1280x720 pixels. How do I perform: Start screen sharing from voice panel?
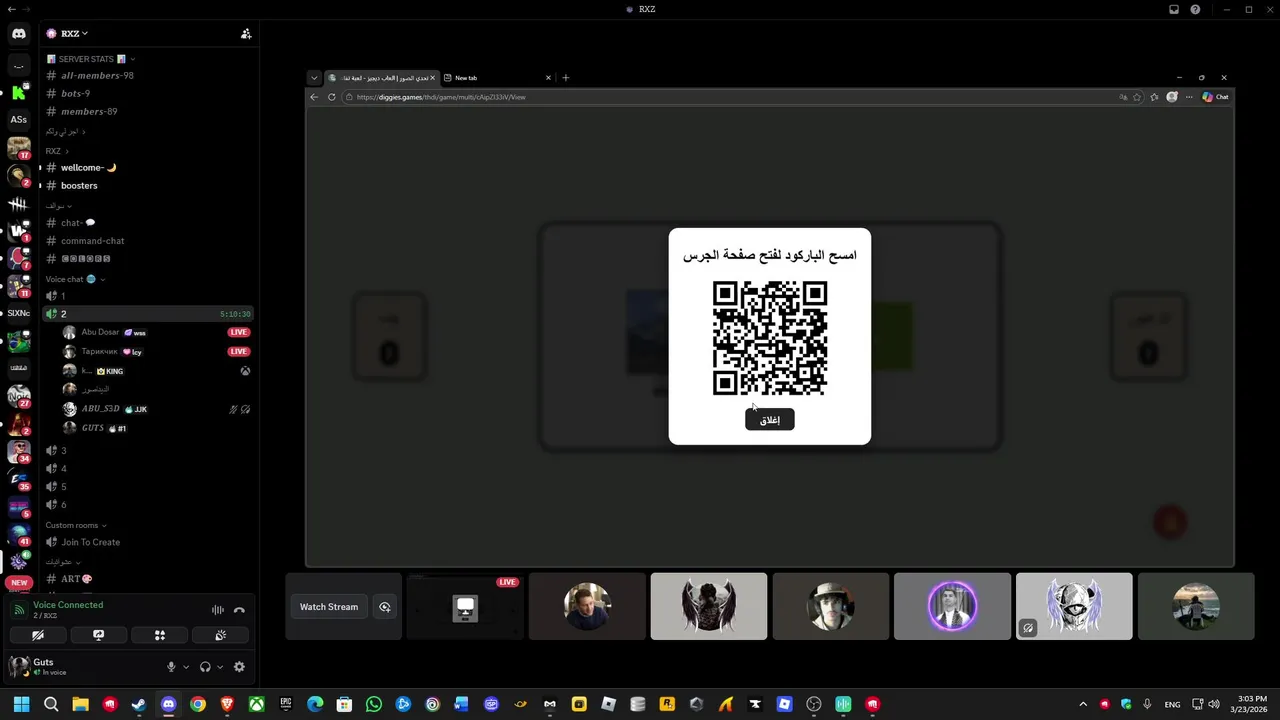[x=98, y=635]
